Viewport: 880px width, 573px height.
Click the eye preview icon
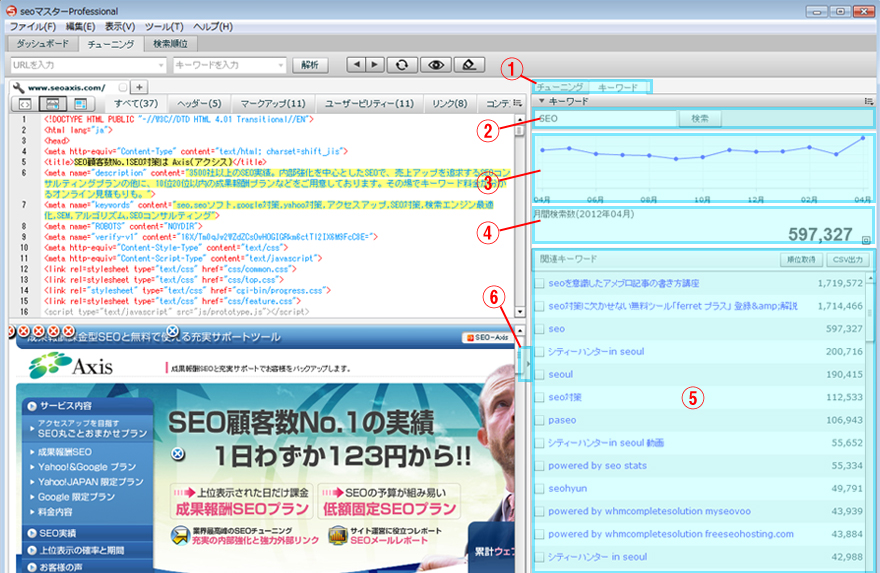pos(436,65)
